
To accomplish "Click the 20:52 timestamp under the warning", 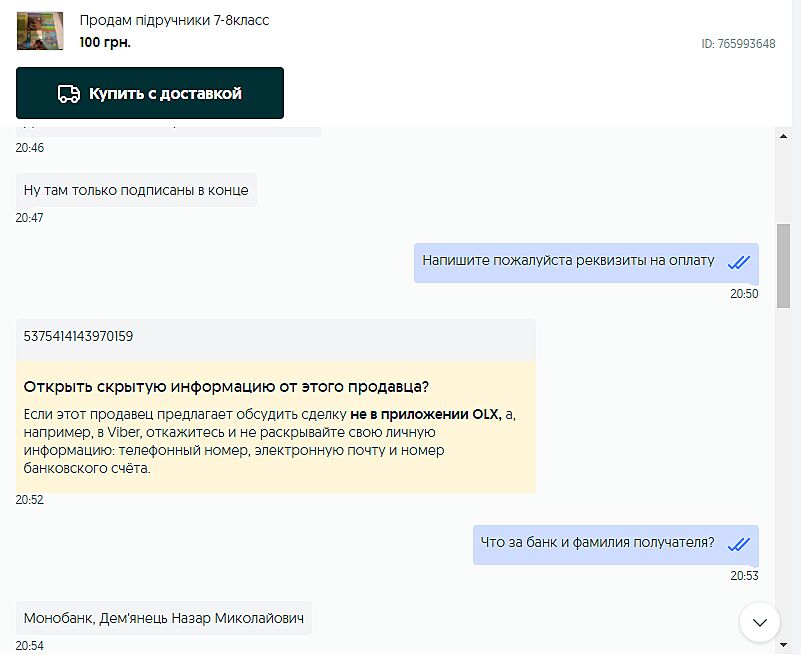I will point(29,500).
